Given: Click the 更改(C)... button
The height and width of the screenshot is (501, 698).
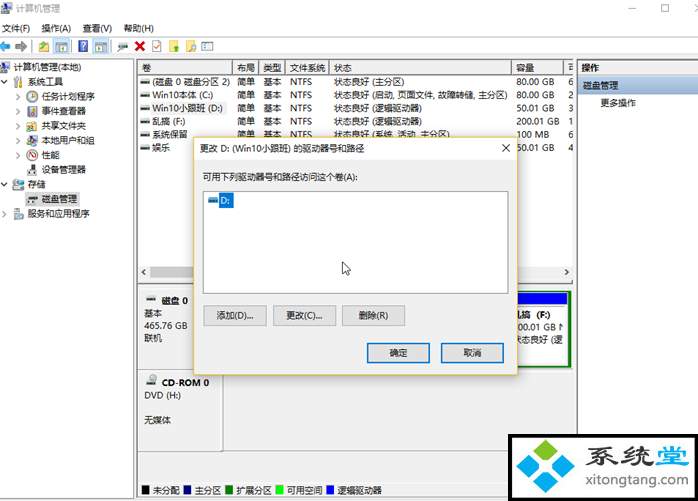Looking at the screenshot, I should click(304, 316).
